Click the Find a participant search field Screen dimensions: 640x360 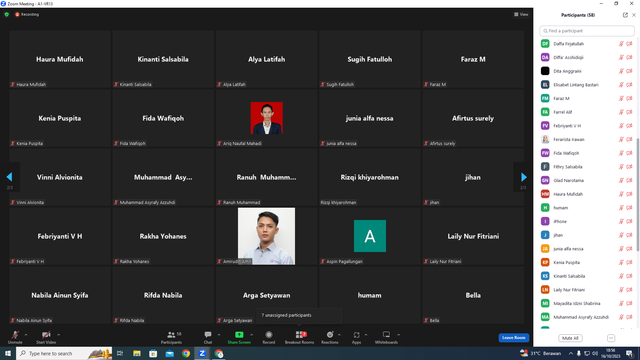[x=587, y=31]
